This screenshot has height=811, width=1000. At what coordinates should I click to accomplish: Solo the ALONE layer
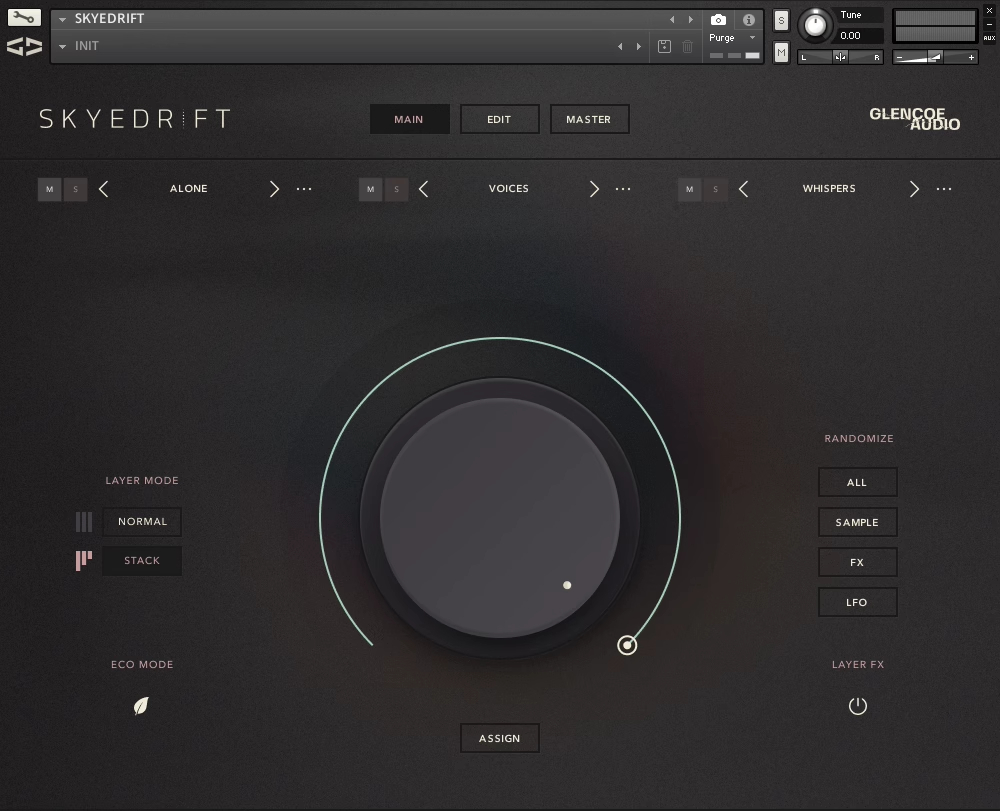pos(75,189)
